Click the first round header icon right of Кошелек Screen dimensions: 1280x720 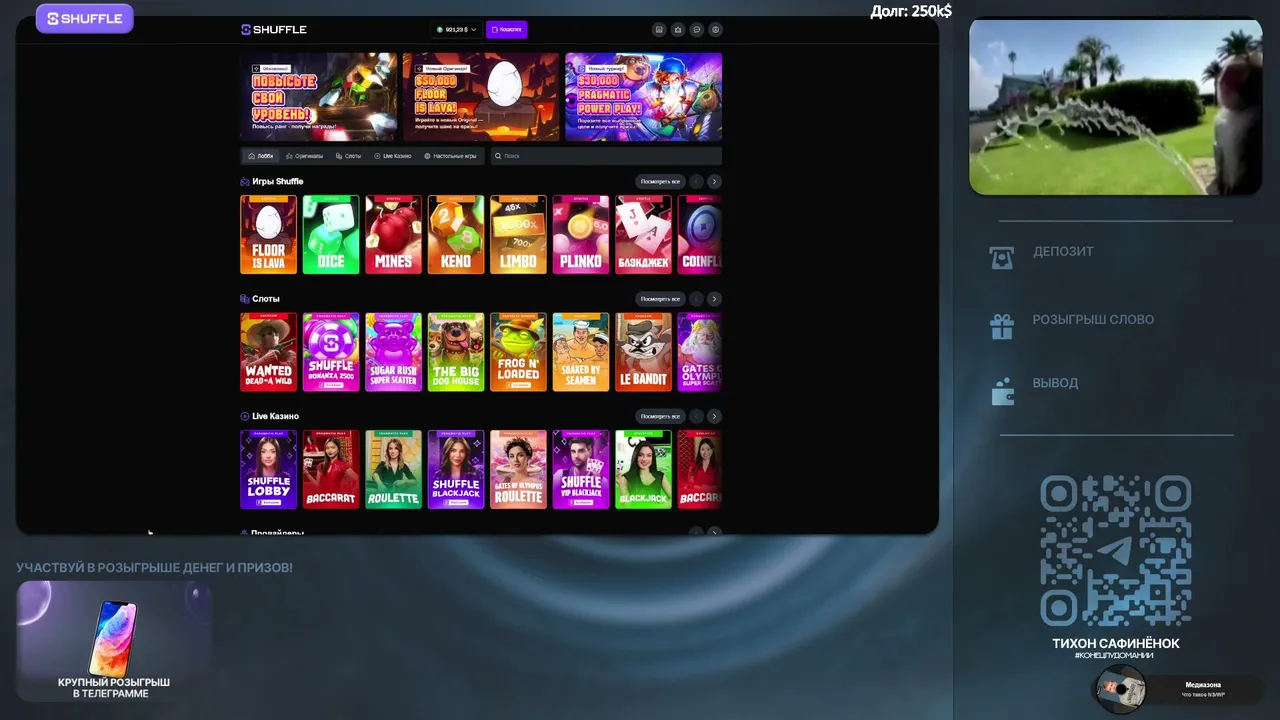point(659,30)
